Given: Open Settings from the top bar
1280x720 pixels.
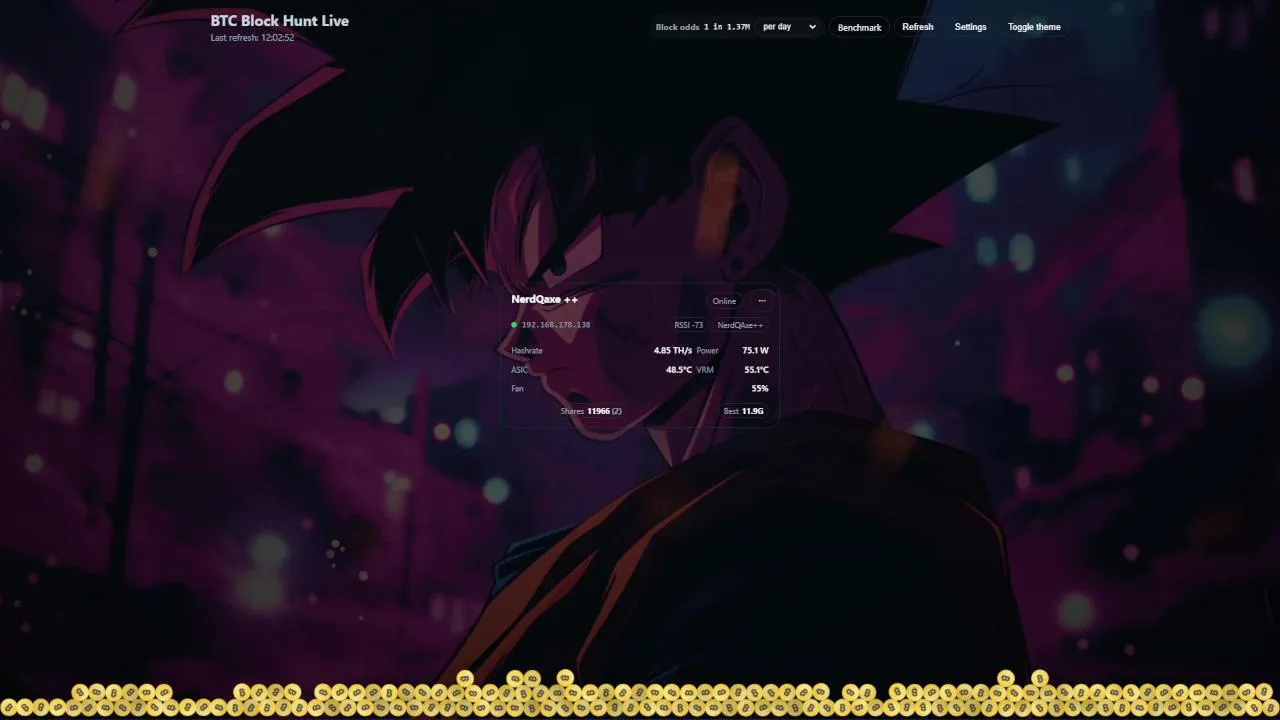Looking at the screenshot, I should point(970,27).
